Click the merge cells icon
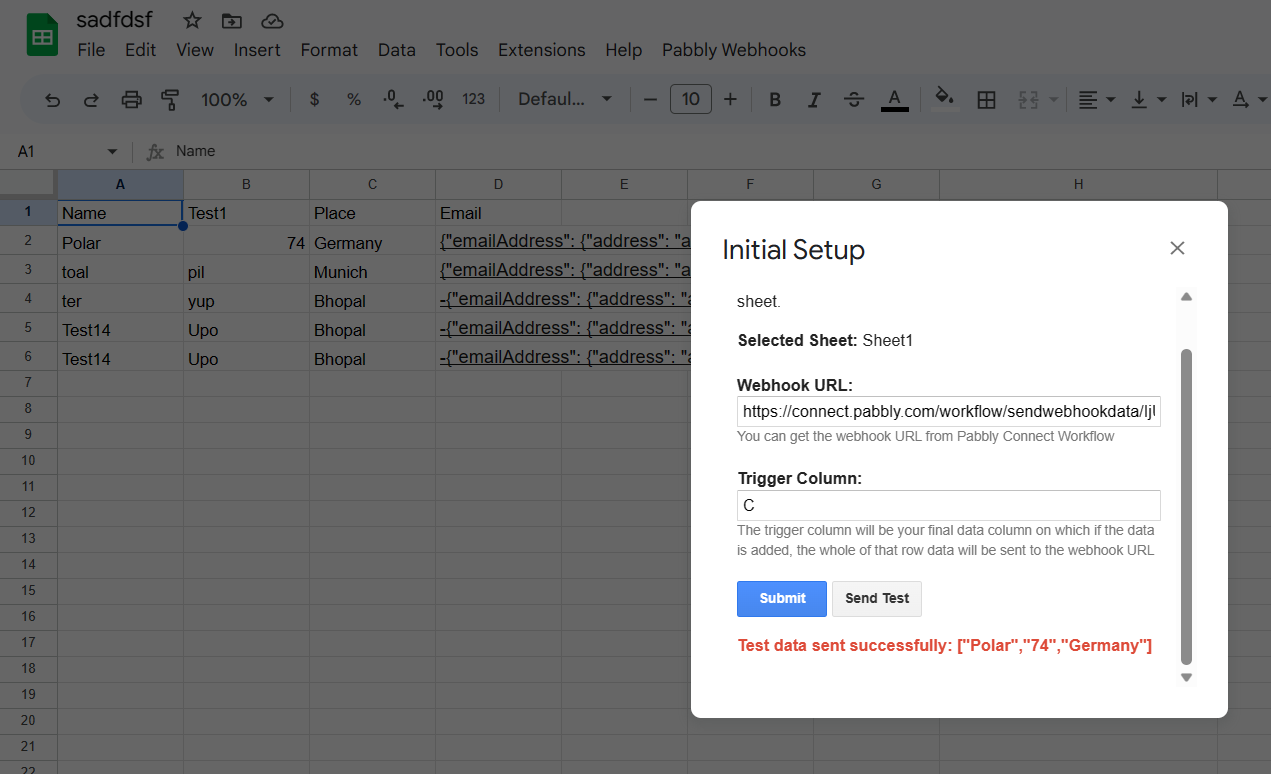 [x=1028, y=99]
